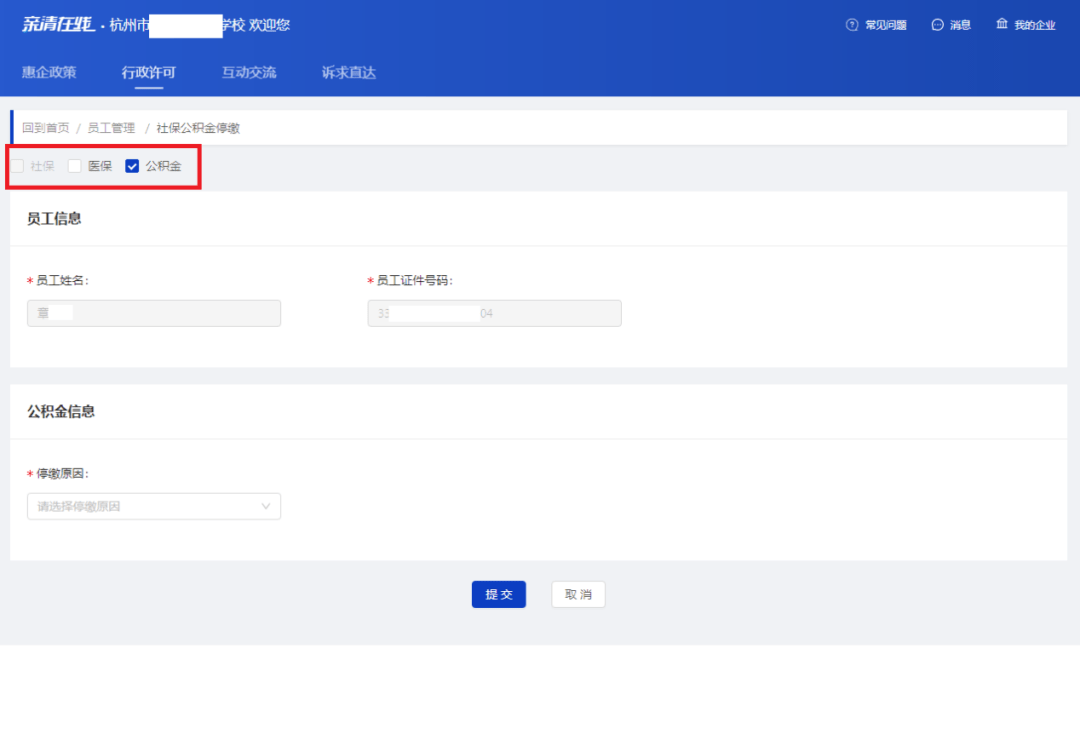Enable the 医保 checkbox
This screenshot has height=740, width=1080.
[x=75, y=166]
